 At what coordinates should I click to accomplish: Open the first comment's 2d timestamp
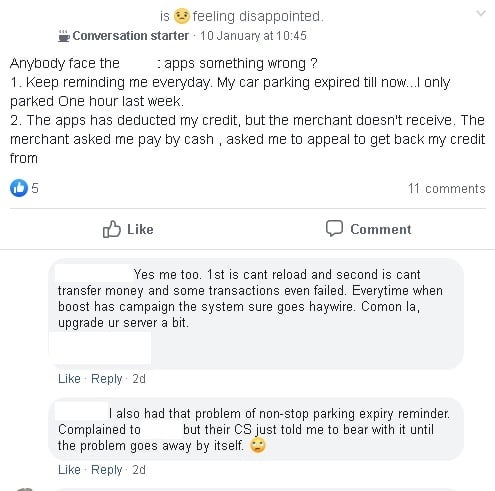tap(139, 379)
